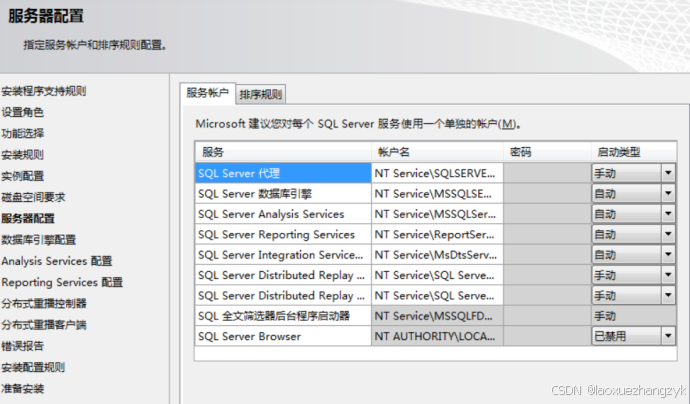Open startup type dropdown for SQL Server 数据库引擎
690x404 pixels.
(668, 193)
